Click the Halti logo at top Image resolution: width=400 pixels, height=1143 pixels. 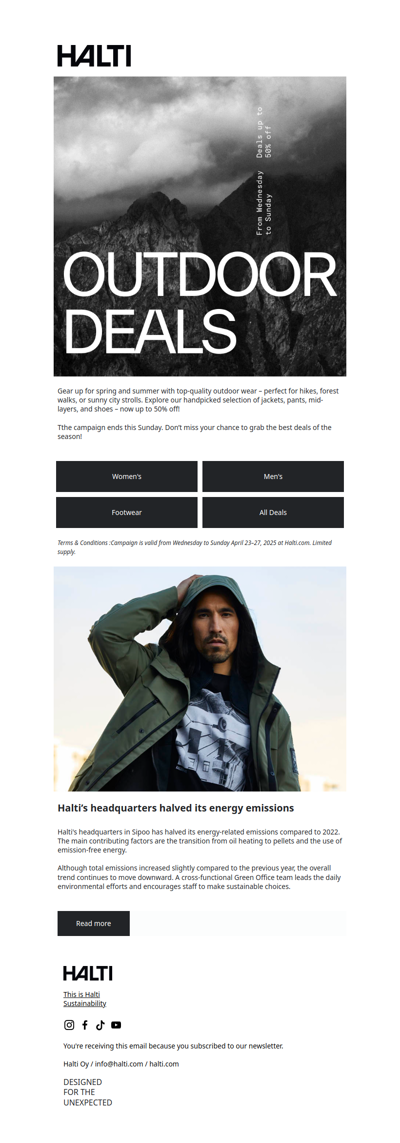[x=94, y=55]
